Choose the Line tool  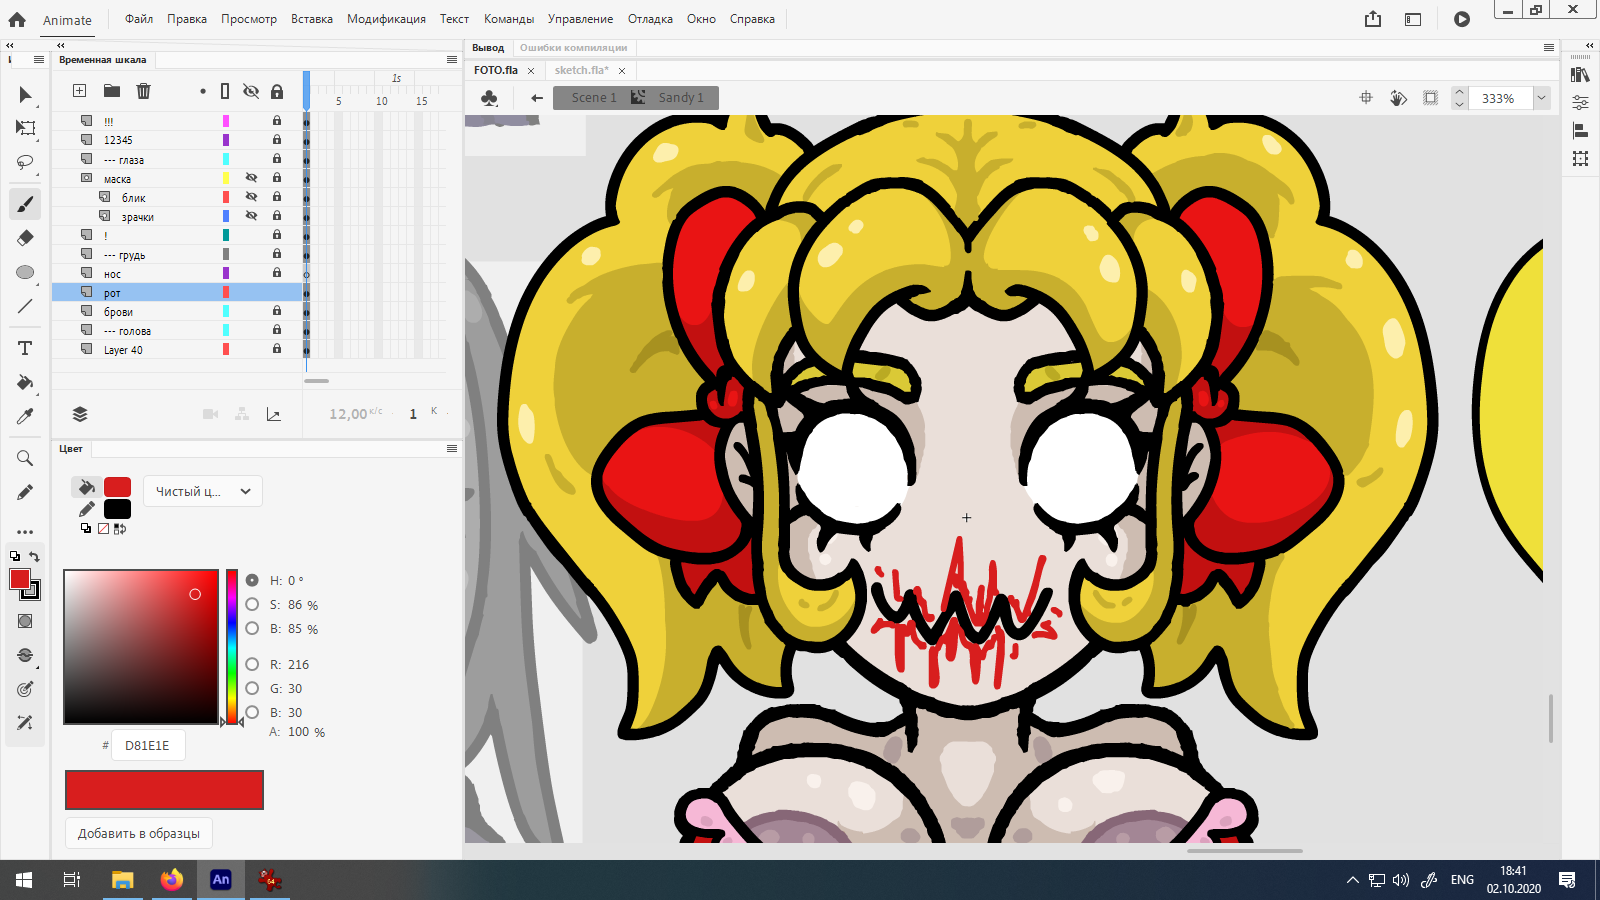tap(25, 306)
